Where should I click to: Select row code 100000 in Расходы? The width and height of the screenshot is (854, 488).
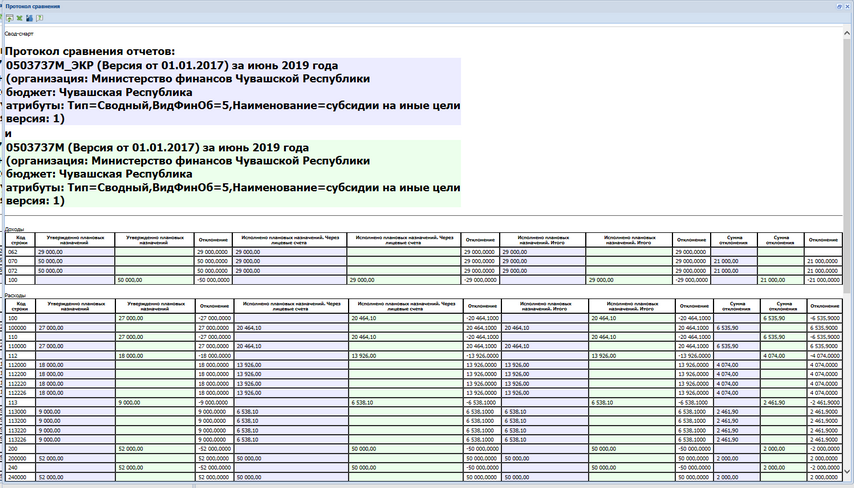coord(21,328)
